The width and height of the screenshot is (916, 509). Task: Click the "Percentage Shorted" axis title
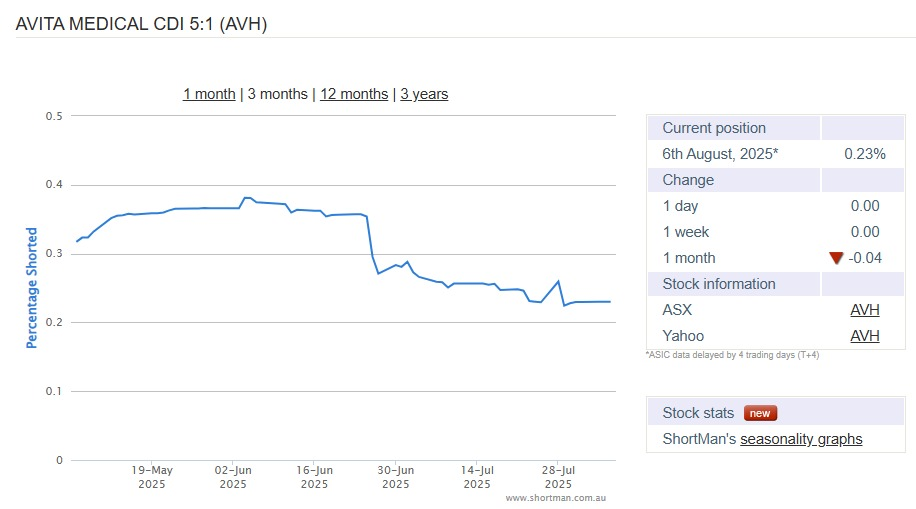[31, 287]
